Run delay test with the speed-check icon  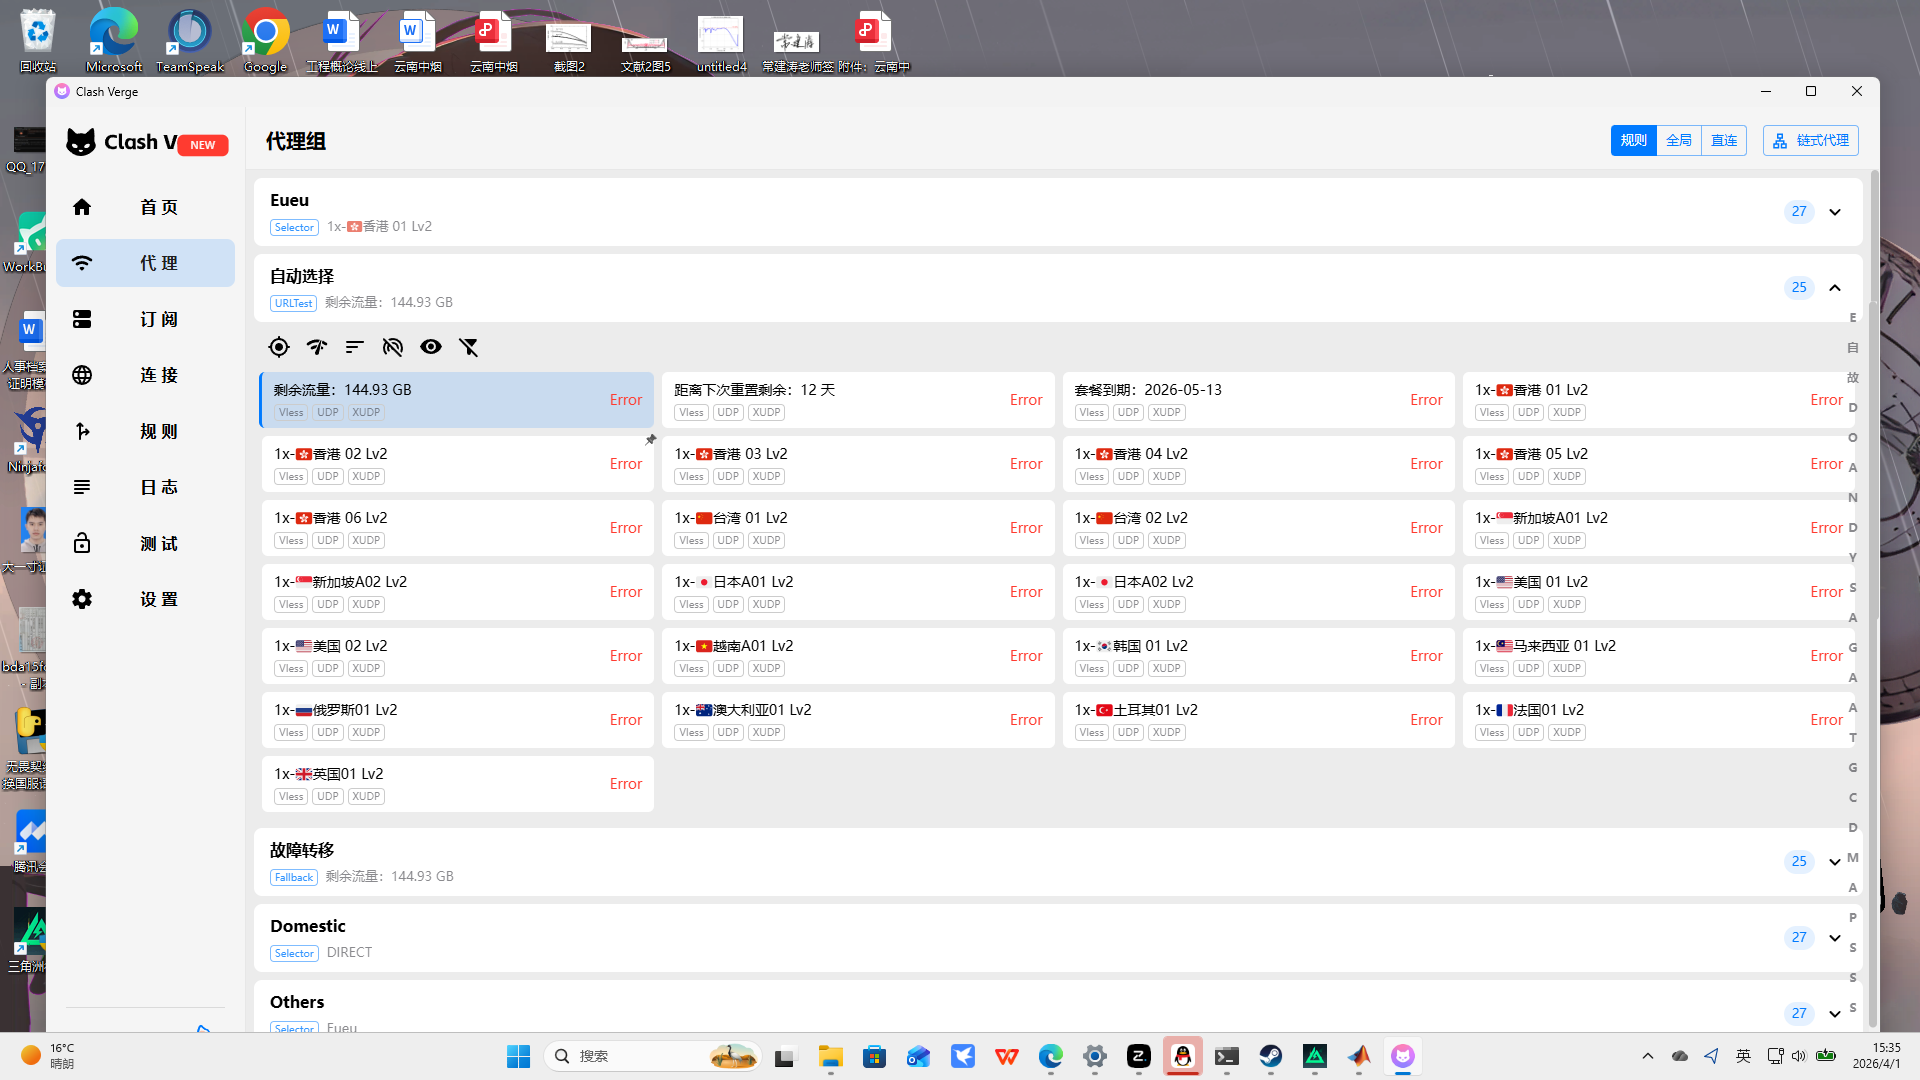(317, 347)
